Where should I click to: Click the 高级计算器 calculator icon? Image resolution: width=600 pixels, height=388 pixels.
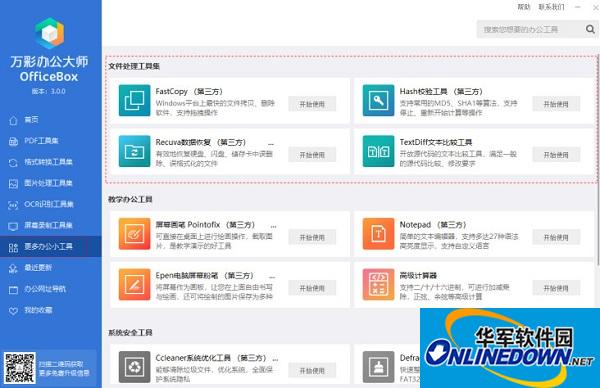coord(378,284)
